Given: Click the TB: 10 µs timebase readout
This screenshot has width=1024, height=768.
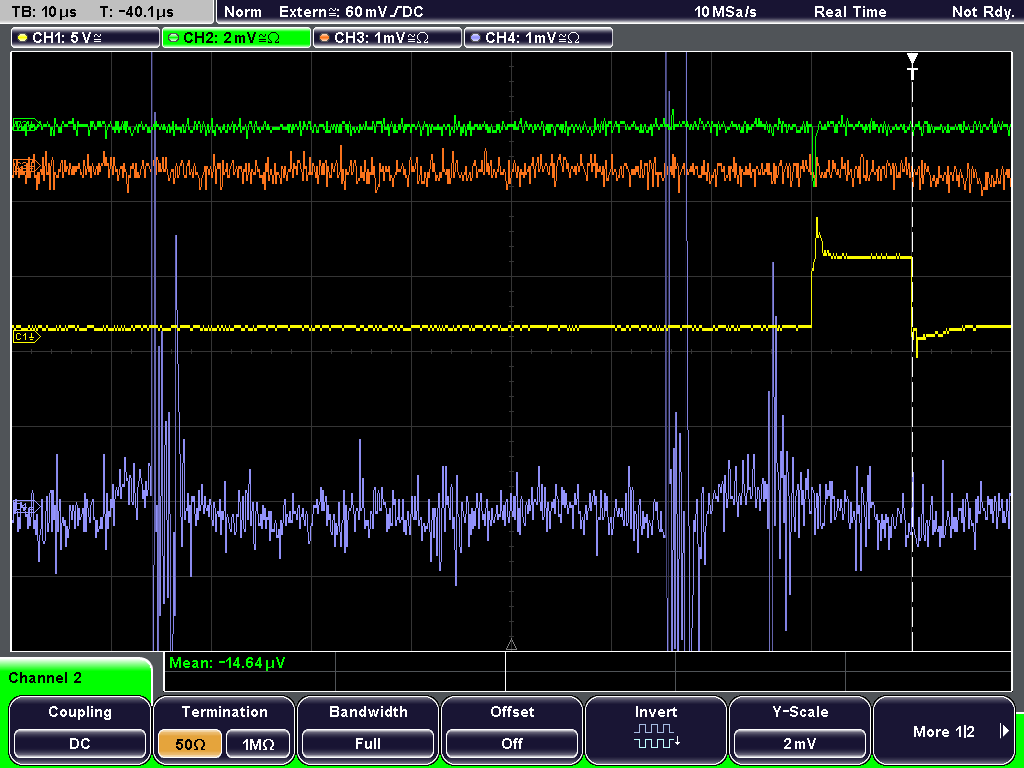Looking at the screenshot, I should pos(44,12).
